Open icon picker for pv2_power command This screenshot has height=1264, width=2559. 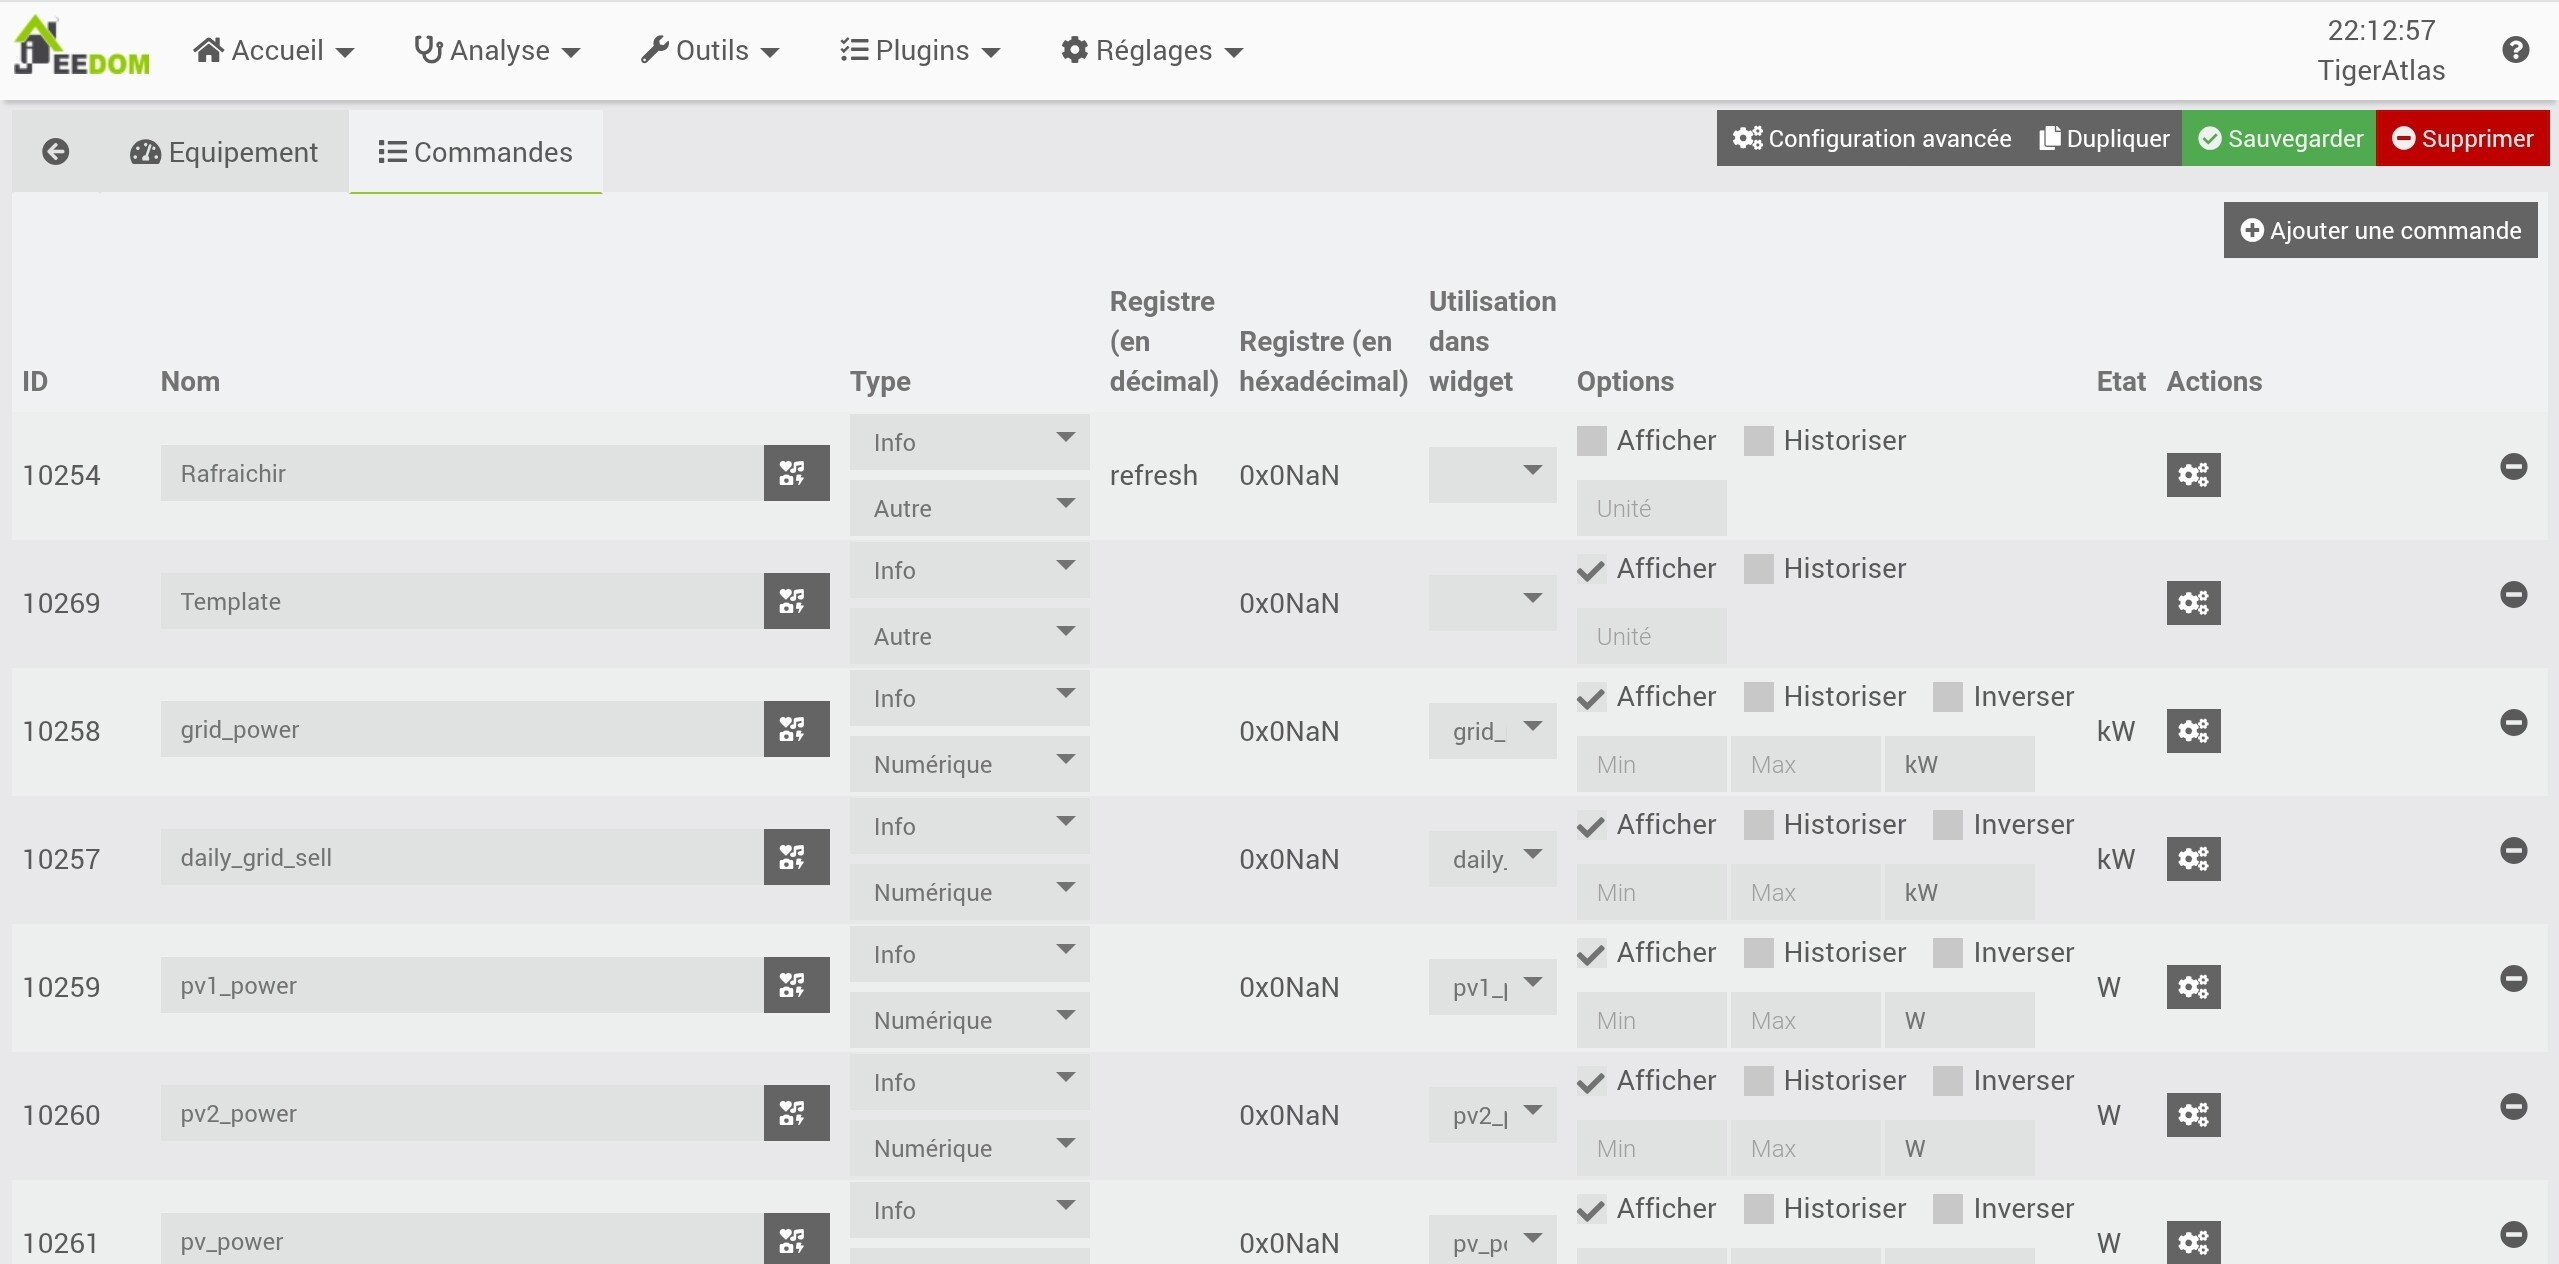(x=796, y=1113)
